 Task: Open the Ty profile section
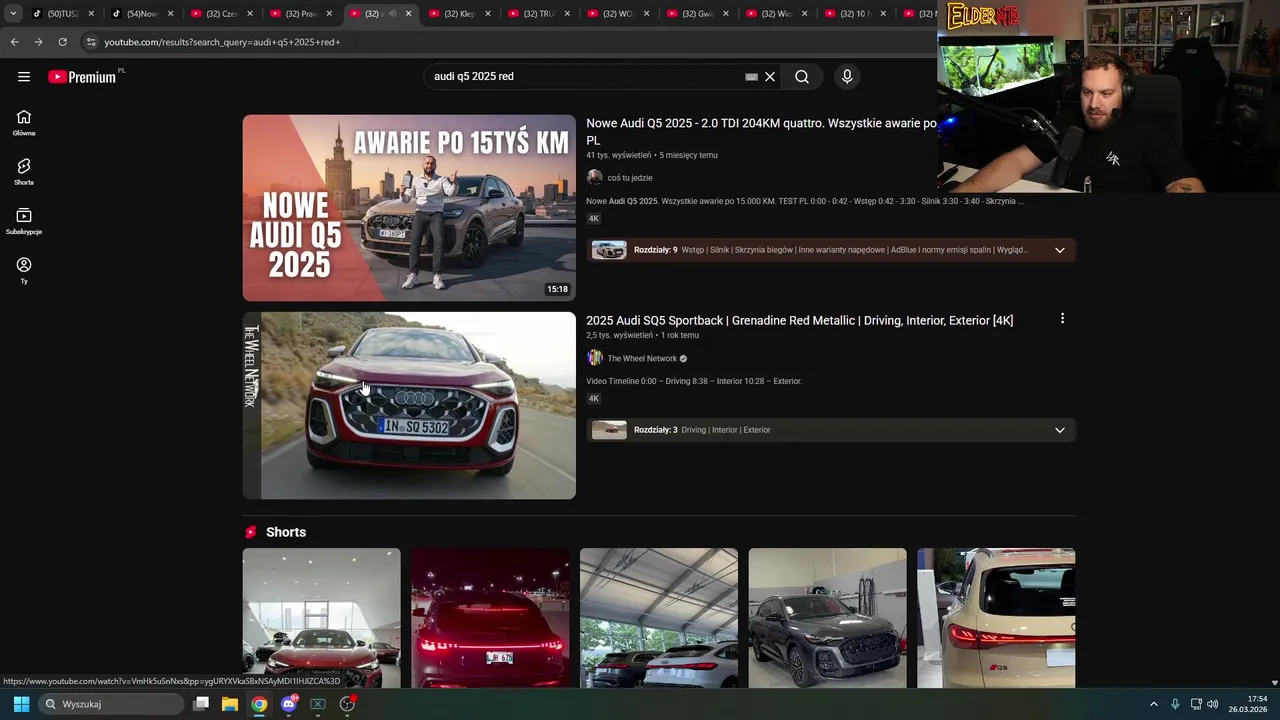pyautogui.click(x=24, y=270)
